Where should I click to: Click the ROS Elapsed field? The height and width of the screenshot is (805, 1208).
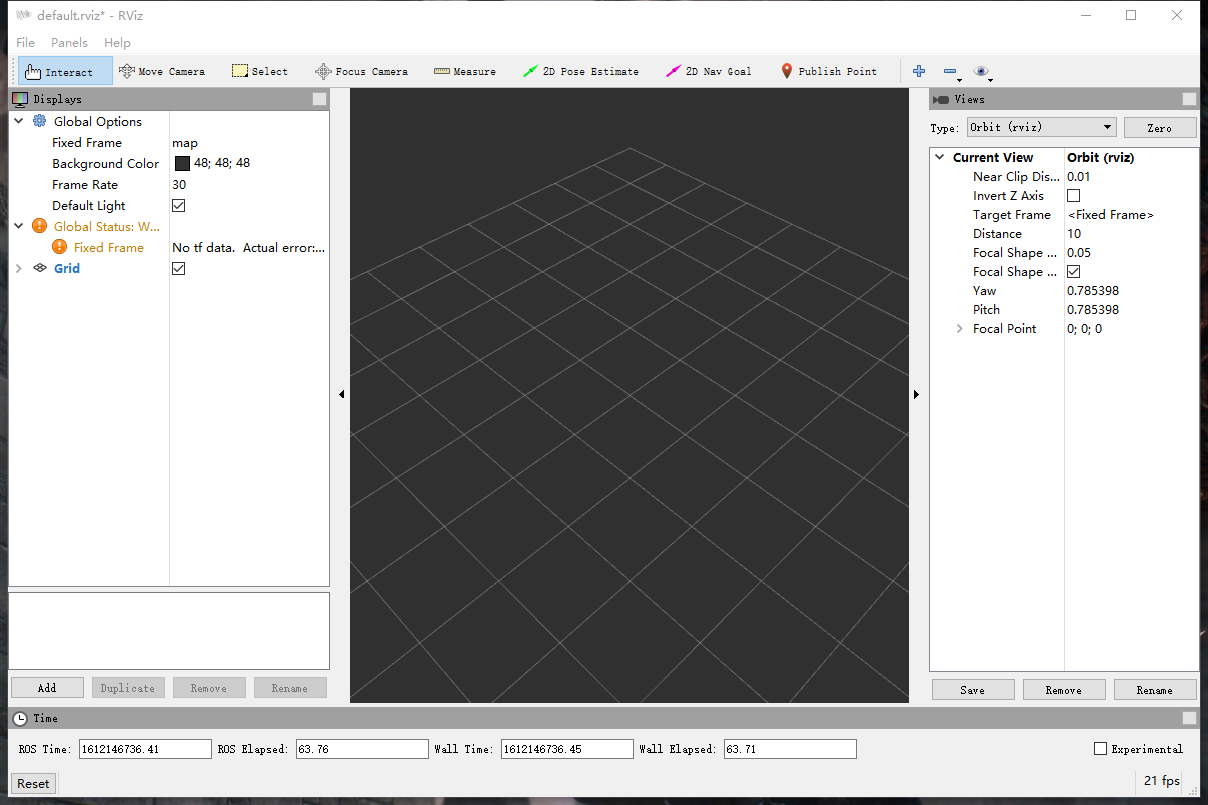362,749
